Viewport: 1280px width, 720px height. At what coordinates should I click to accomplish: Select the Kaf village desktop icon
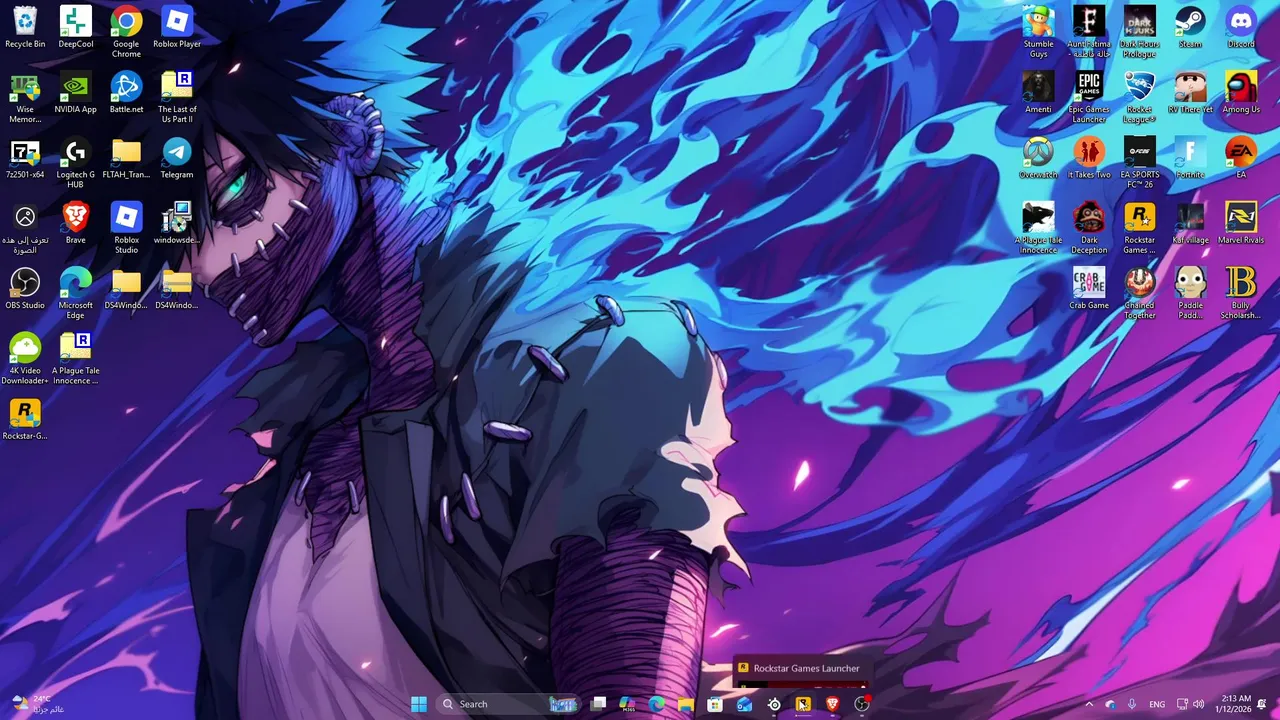pos(1190,223)
